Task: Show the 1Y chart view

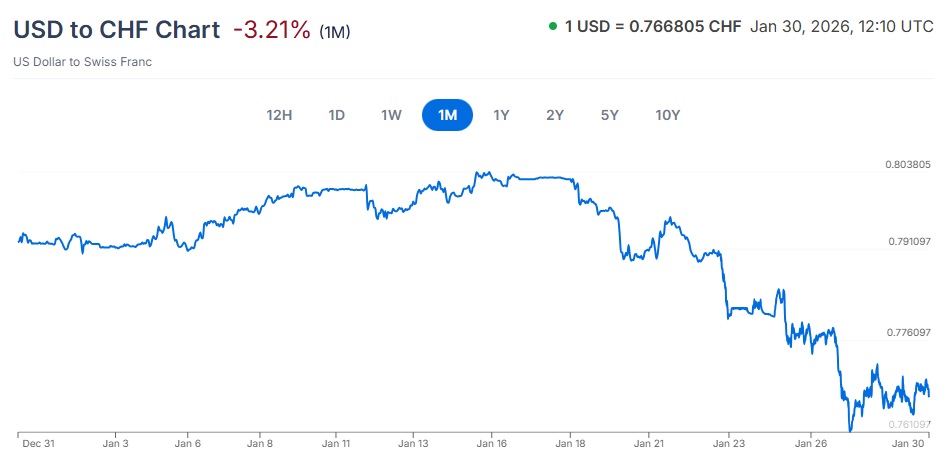Action: [502, 115]
